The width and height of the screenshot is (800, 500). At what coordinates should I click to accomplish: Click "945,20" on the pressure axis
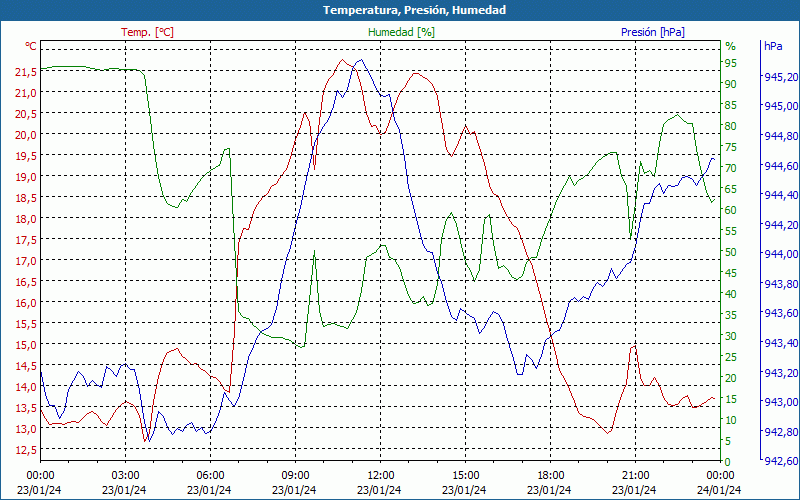pos(781,77)
